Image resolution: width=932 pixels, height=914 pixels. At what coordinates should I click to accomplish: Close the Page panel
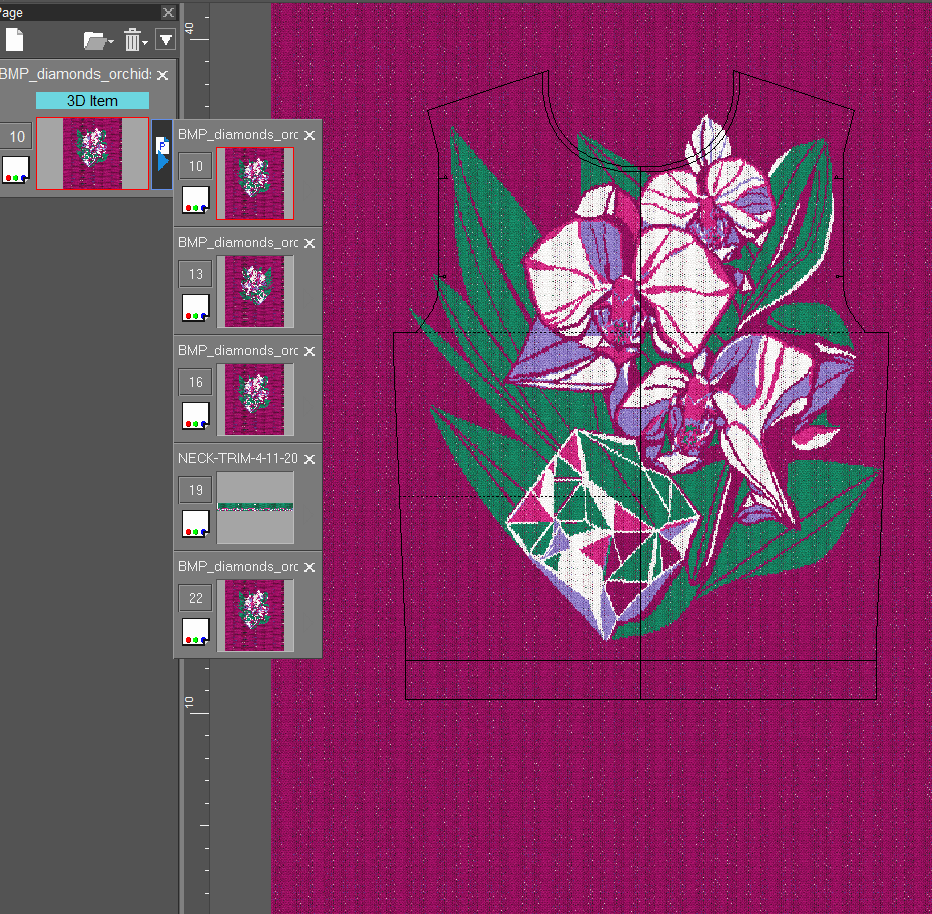tap(169, 12)
